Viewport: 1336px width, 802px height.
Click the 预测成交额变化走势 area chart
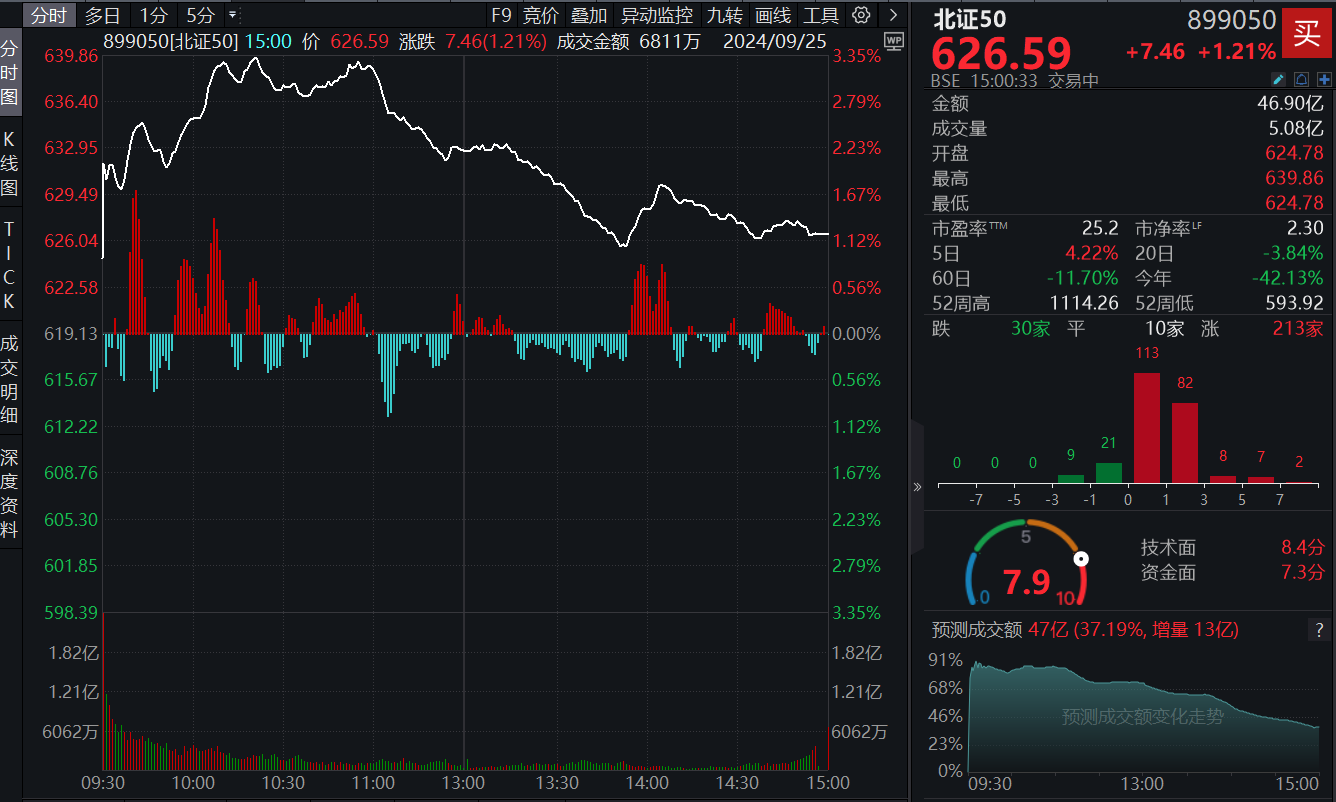click(x=1142, y=715)
